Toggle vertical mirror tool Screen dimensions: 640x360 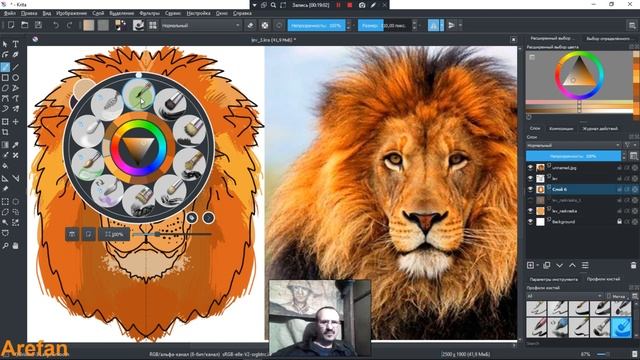tap(451, 25)
